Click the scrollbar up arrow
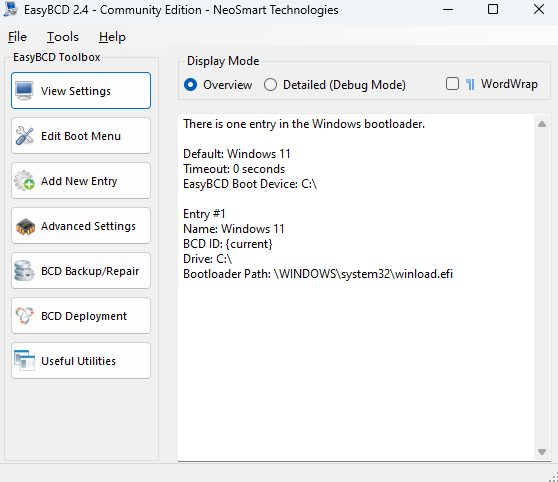 [542, 124]
